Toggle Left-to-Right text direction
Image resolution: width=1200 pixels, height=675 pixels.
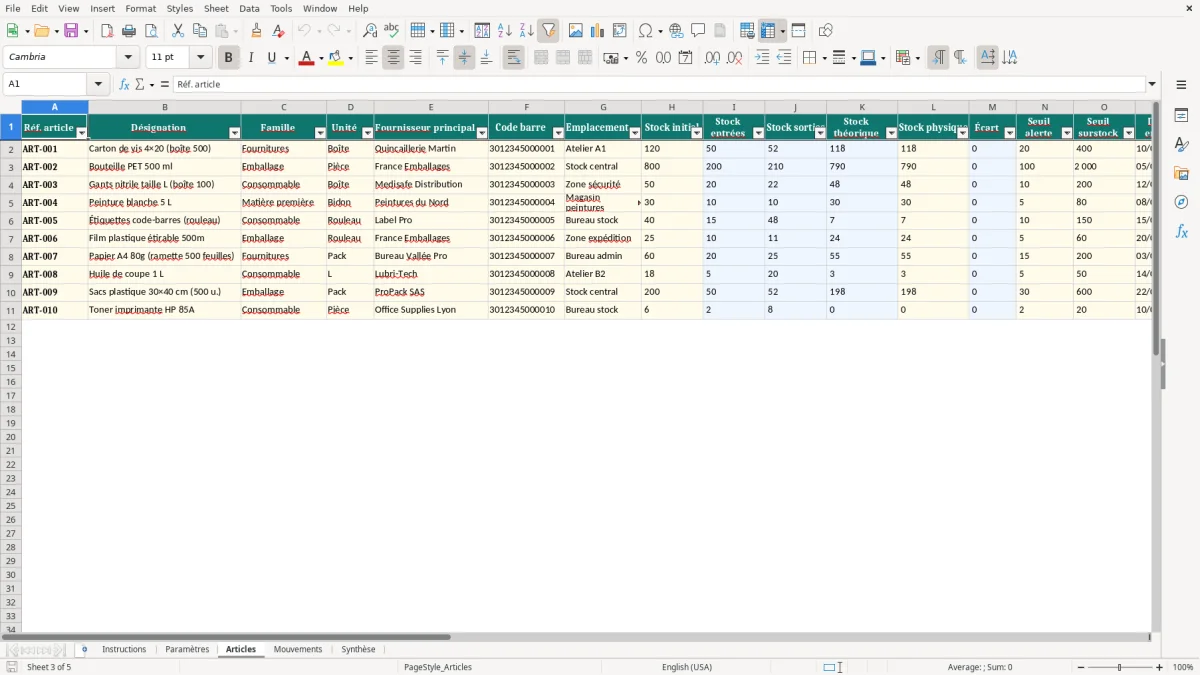point(938,58)
